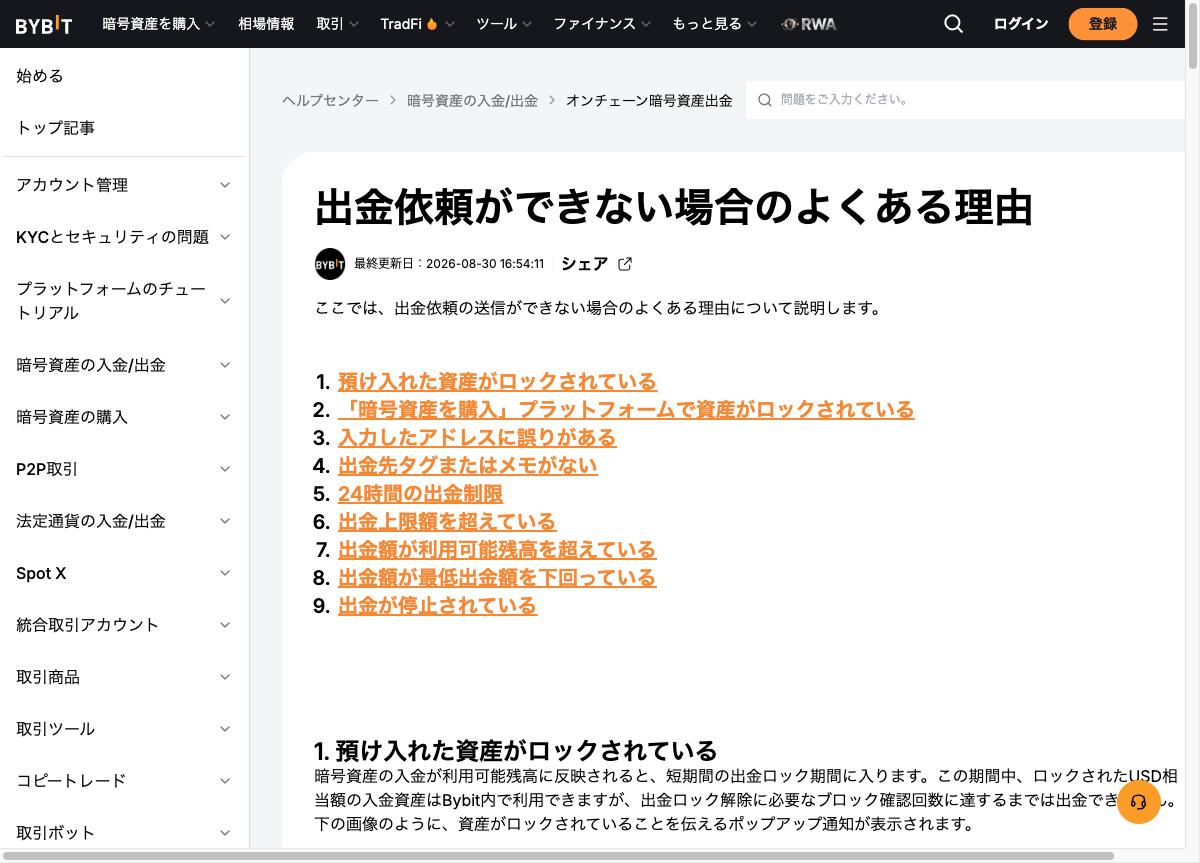The height and width of the screenshot is (863, 1200).
Task: Jump to 24時間の出金制限 link
Action: point(420,494)
